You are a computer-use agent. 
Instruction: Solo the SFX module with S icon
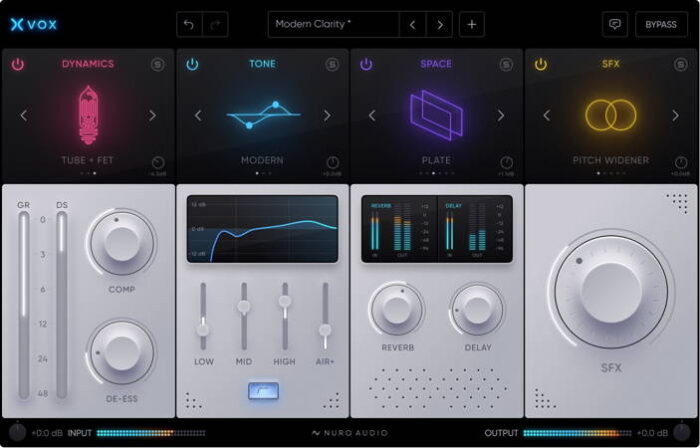click(681, 64)
